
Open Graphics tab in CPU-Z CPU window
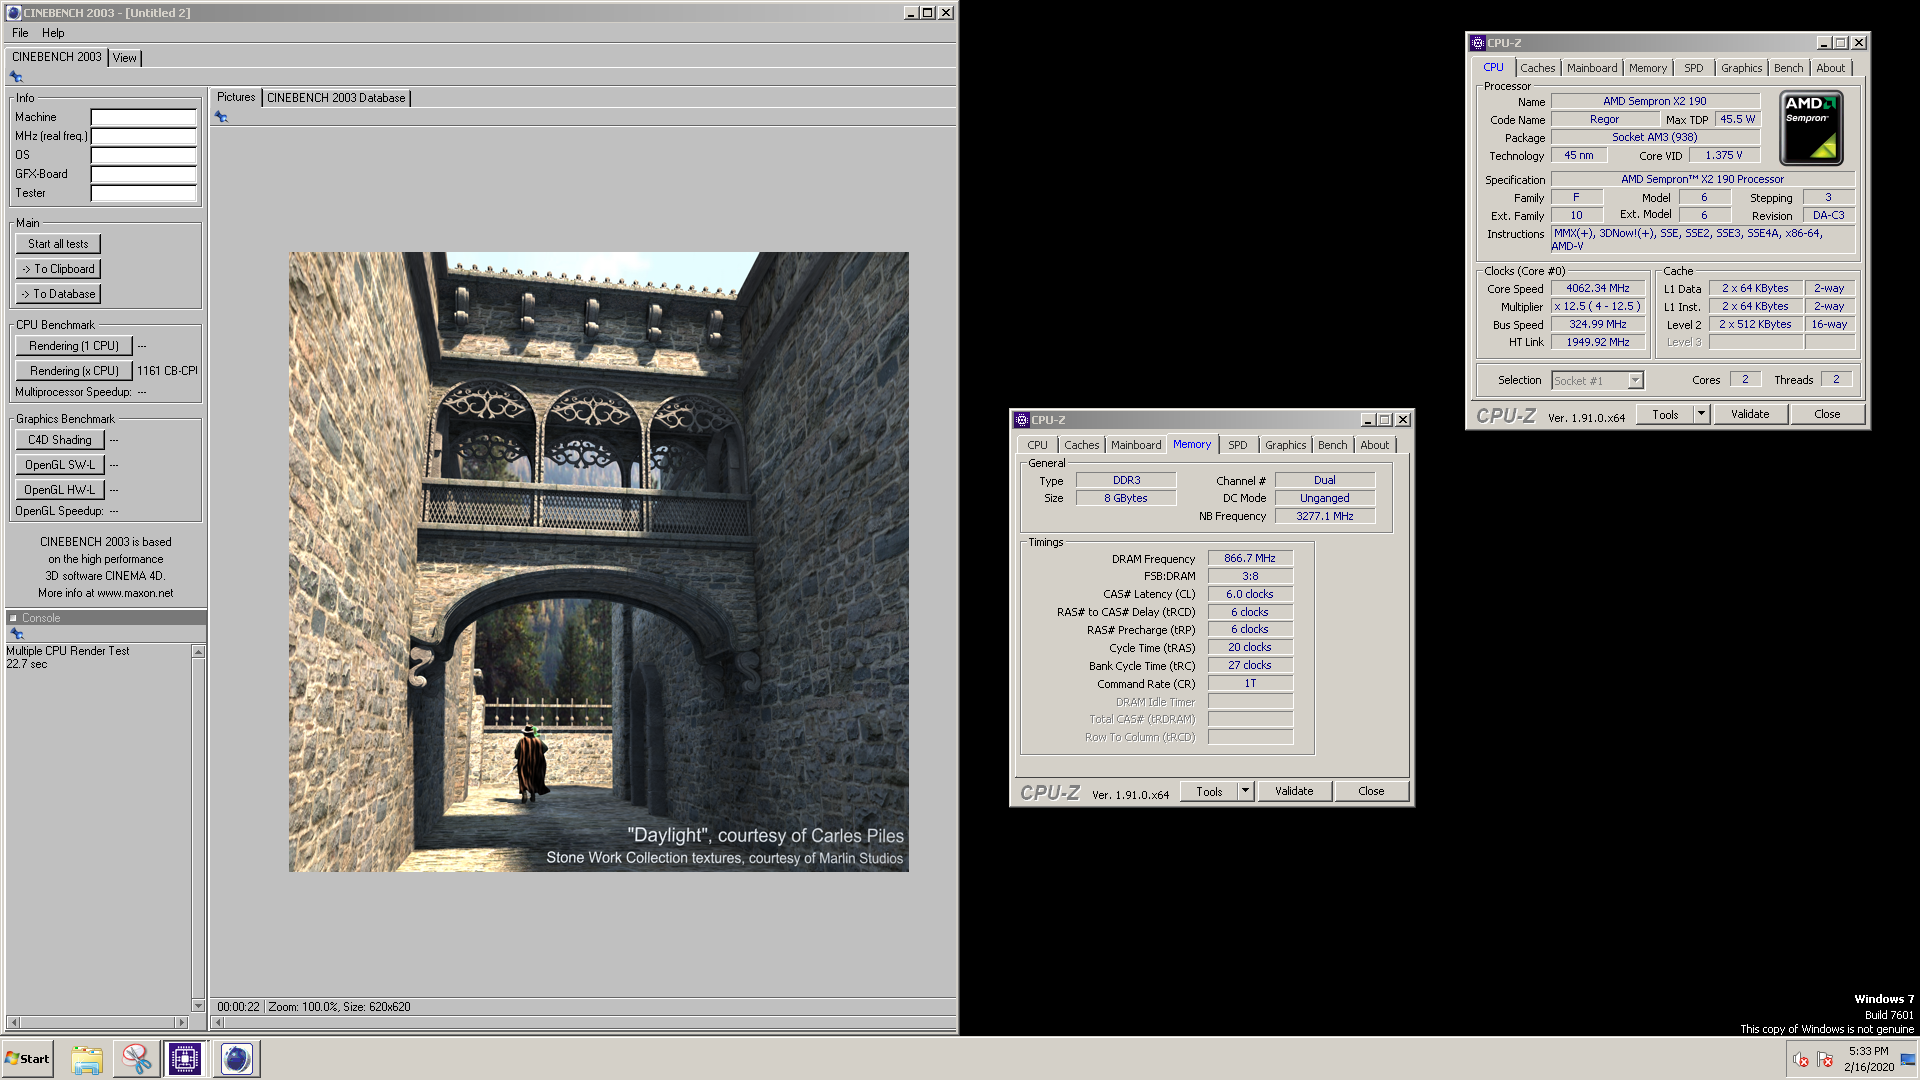coord(1742,68)
